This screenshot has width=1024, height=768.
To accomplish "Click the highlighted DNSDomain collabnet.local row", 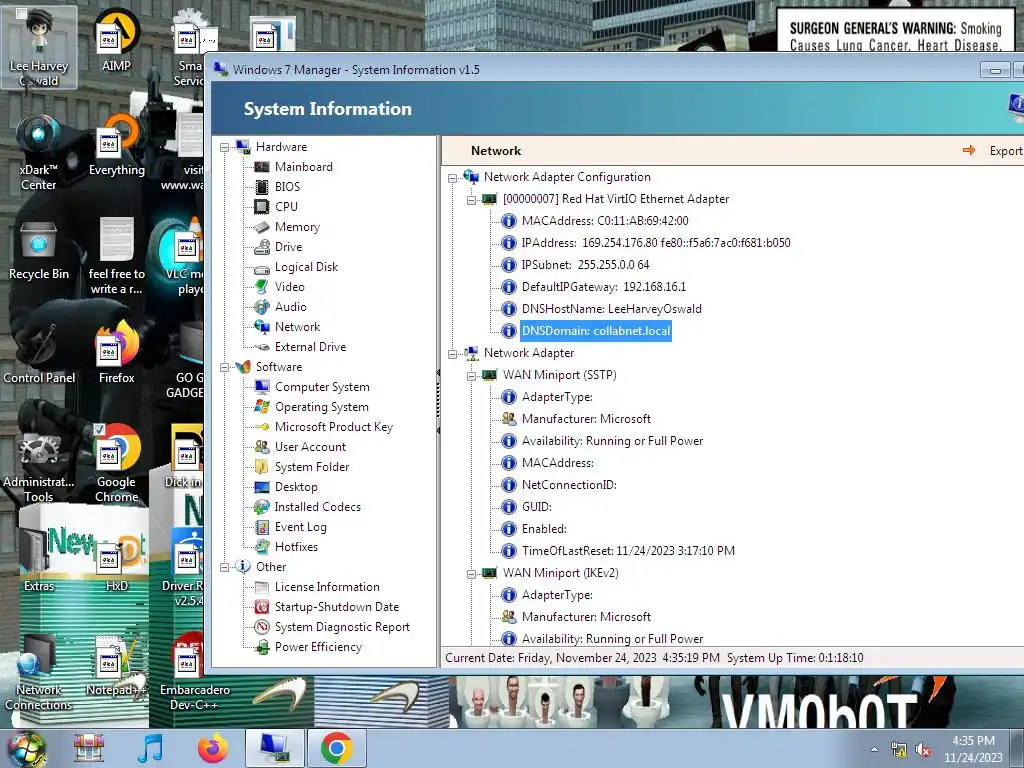I will [x=596, y=330].
